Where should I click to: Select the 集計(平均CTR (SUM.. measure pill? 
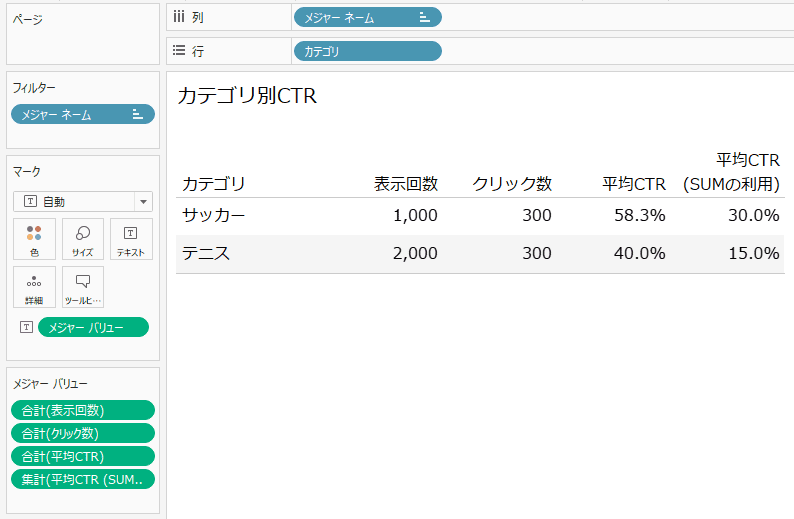pos(82,479)
